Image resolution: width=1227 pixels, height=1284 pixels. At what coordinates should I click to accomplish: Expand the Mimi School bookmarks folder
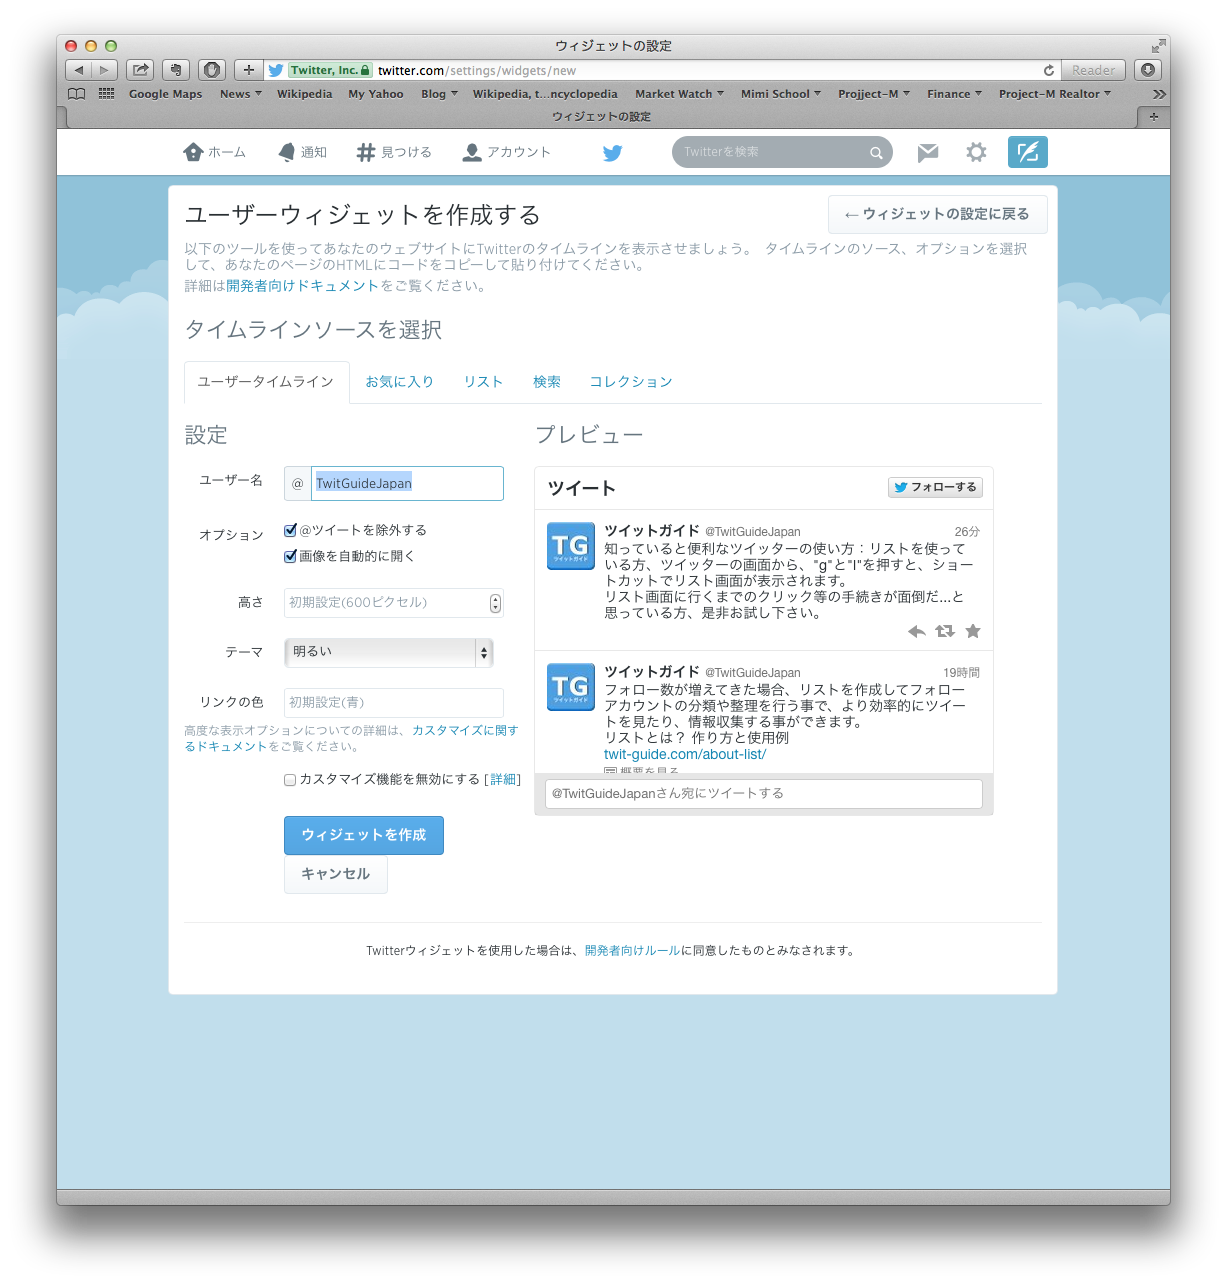pyautogui.click(x=781, y=94)
